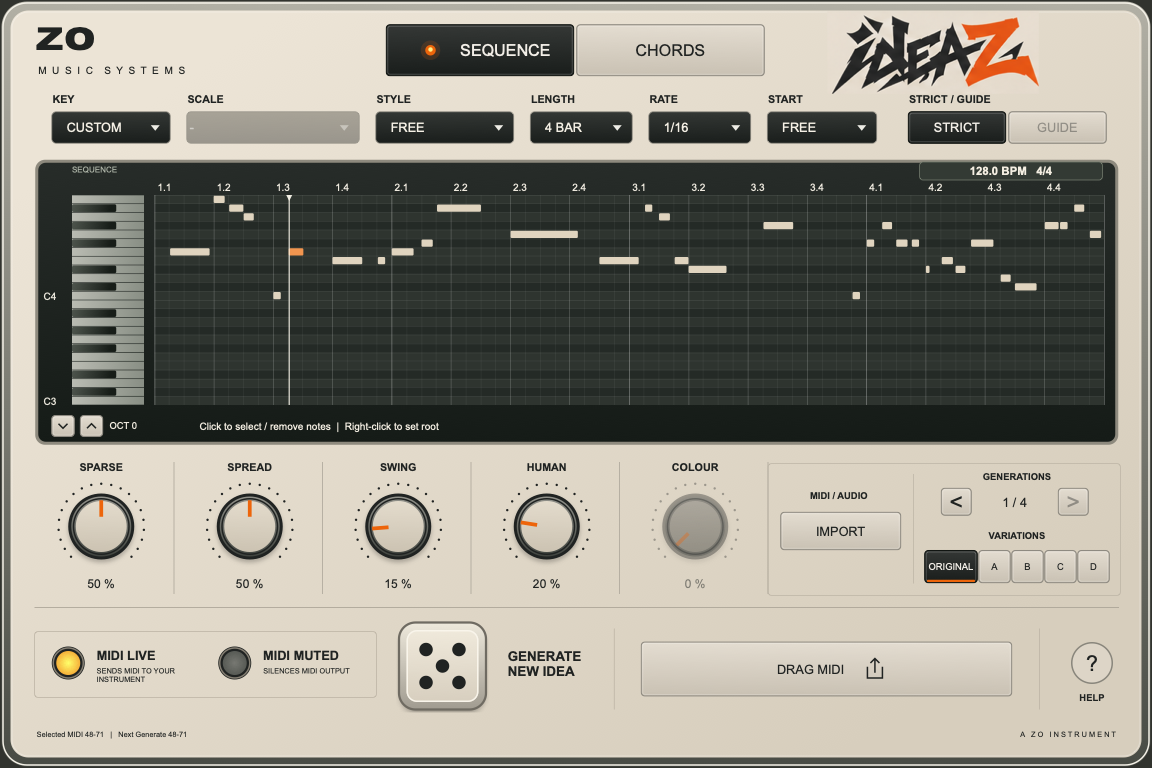Viewport: 1152px width, 768px height.
Task: Click the greyed-out COLOUR knob
Action: coord(694,526)
